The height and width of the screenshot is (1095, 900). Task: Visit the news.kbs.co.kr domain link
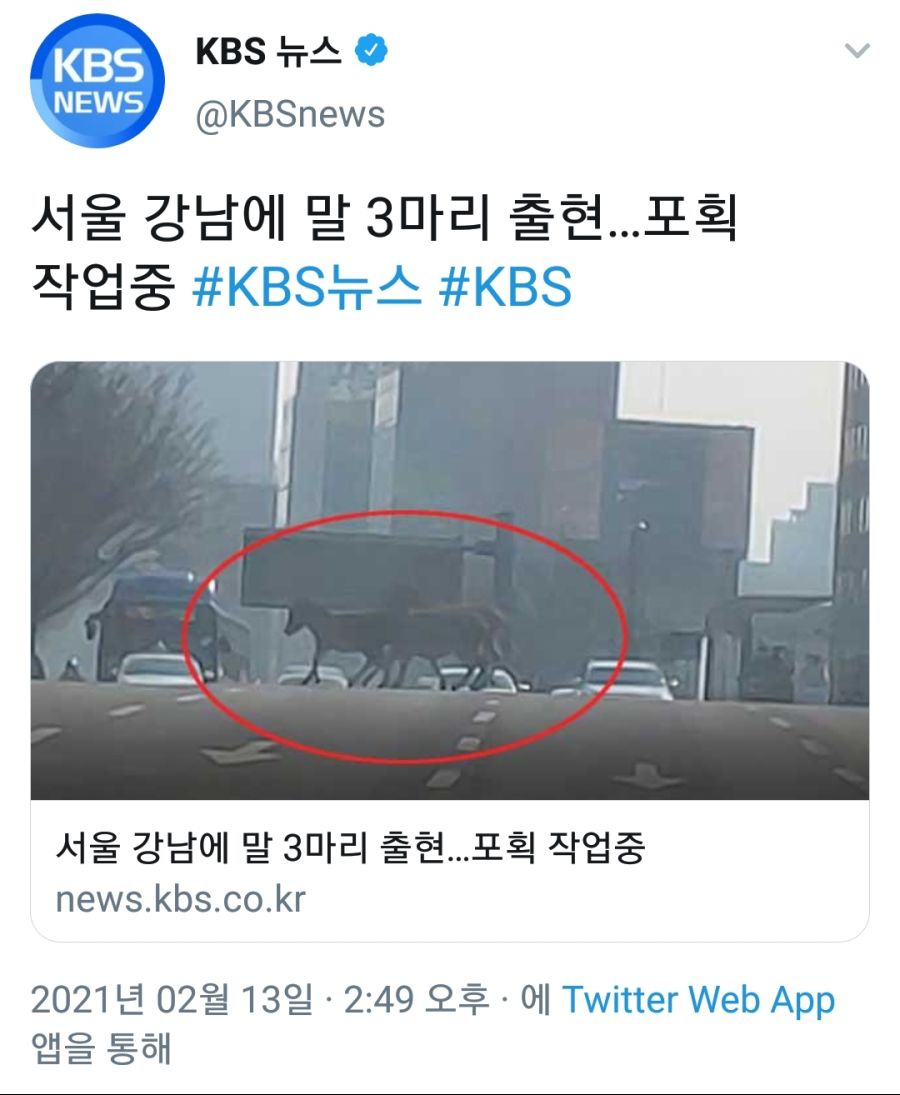[181, 899]
